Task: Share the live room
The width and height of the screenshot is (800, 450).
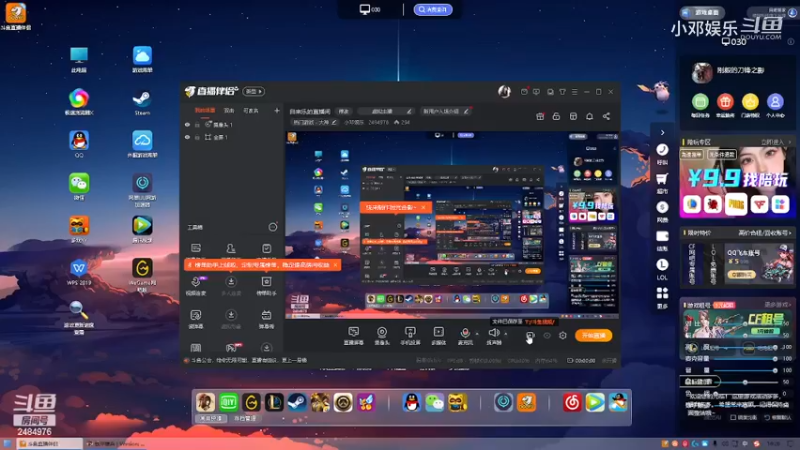Action: [606, 116]
